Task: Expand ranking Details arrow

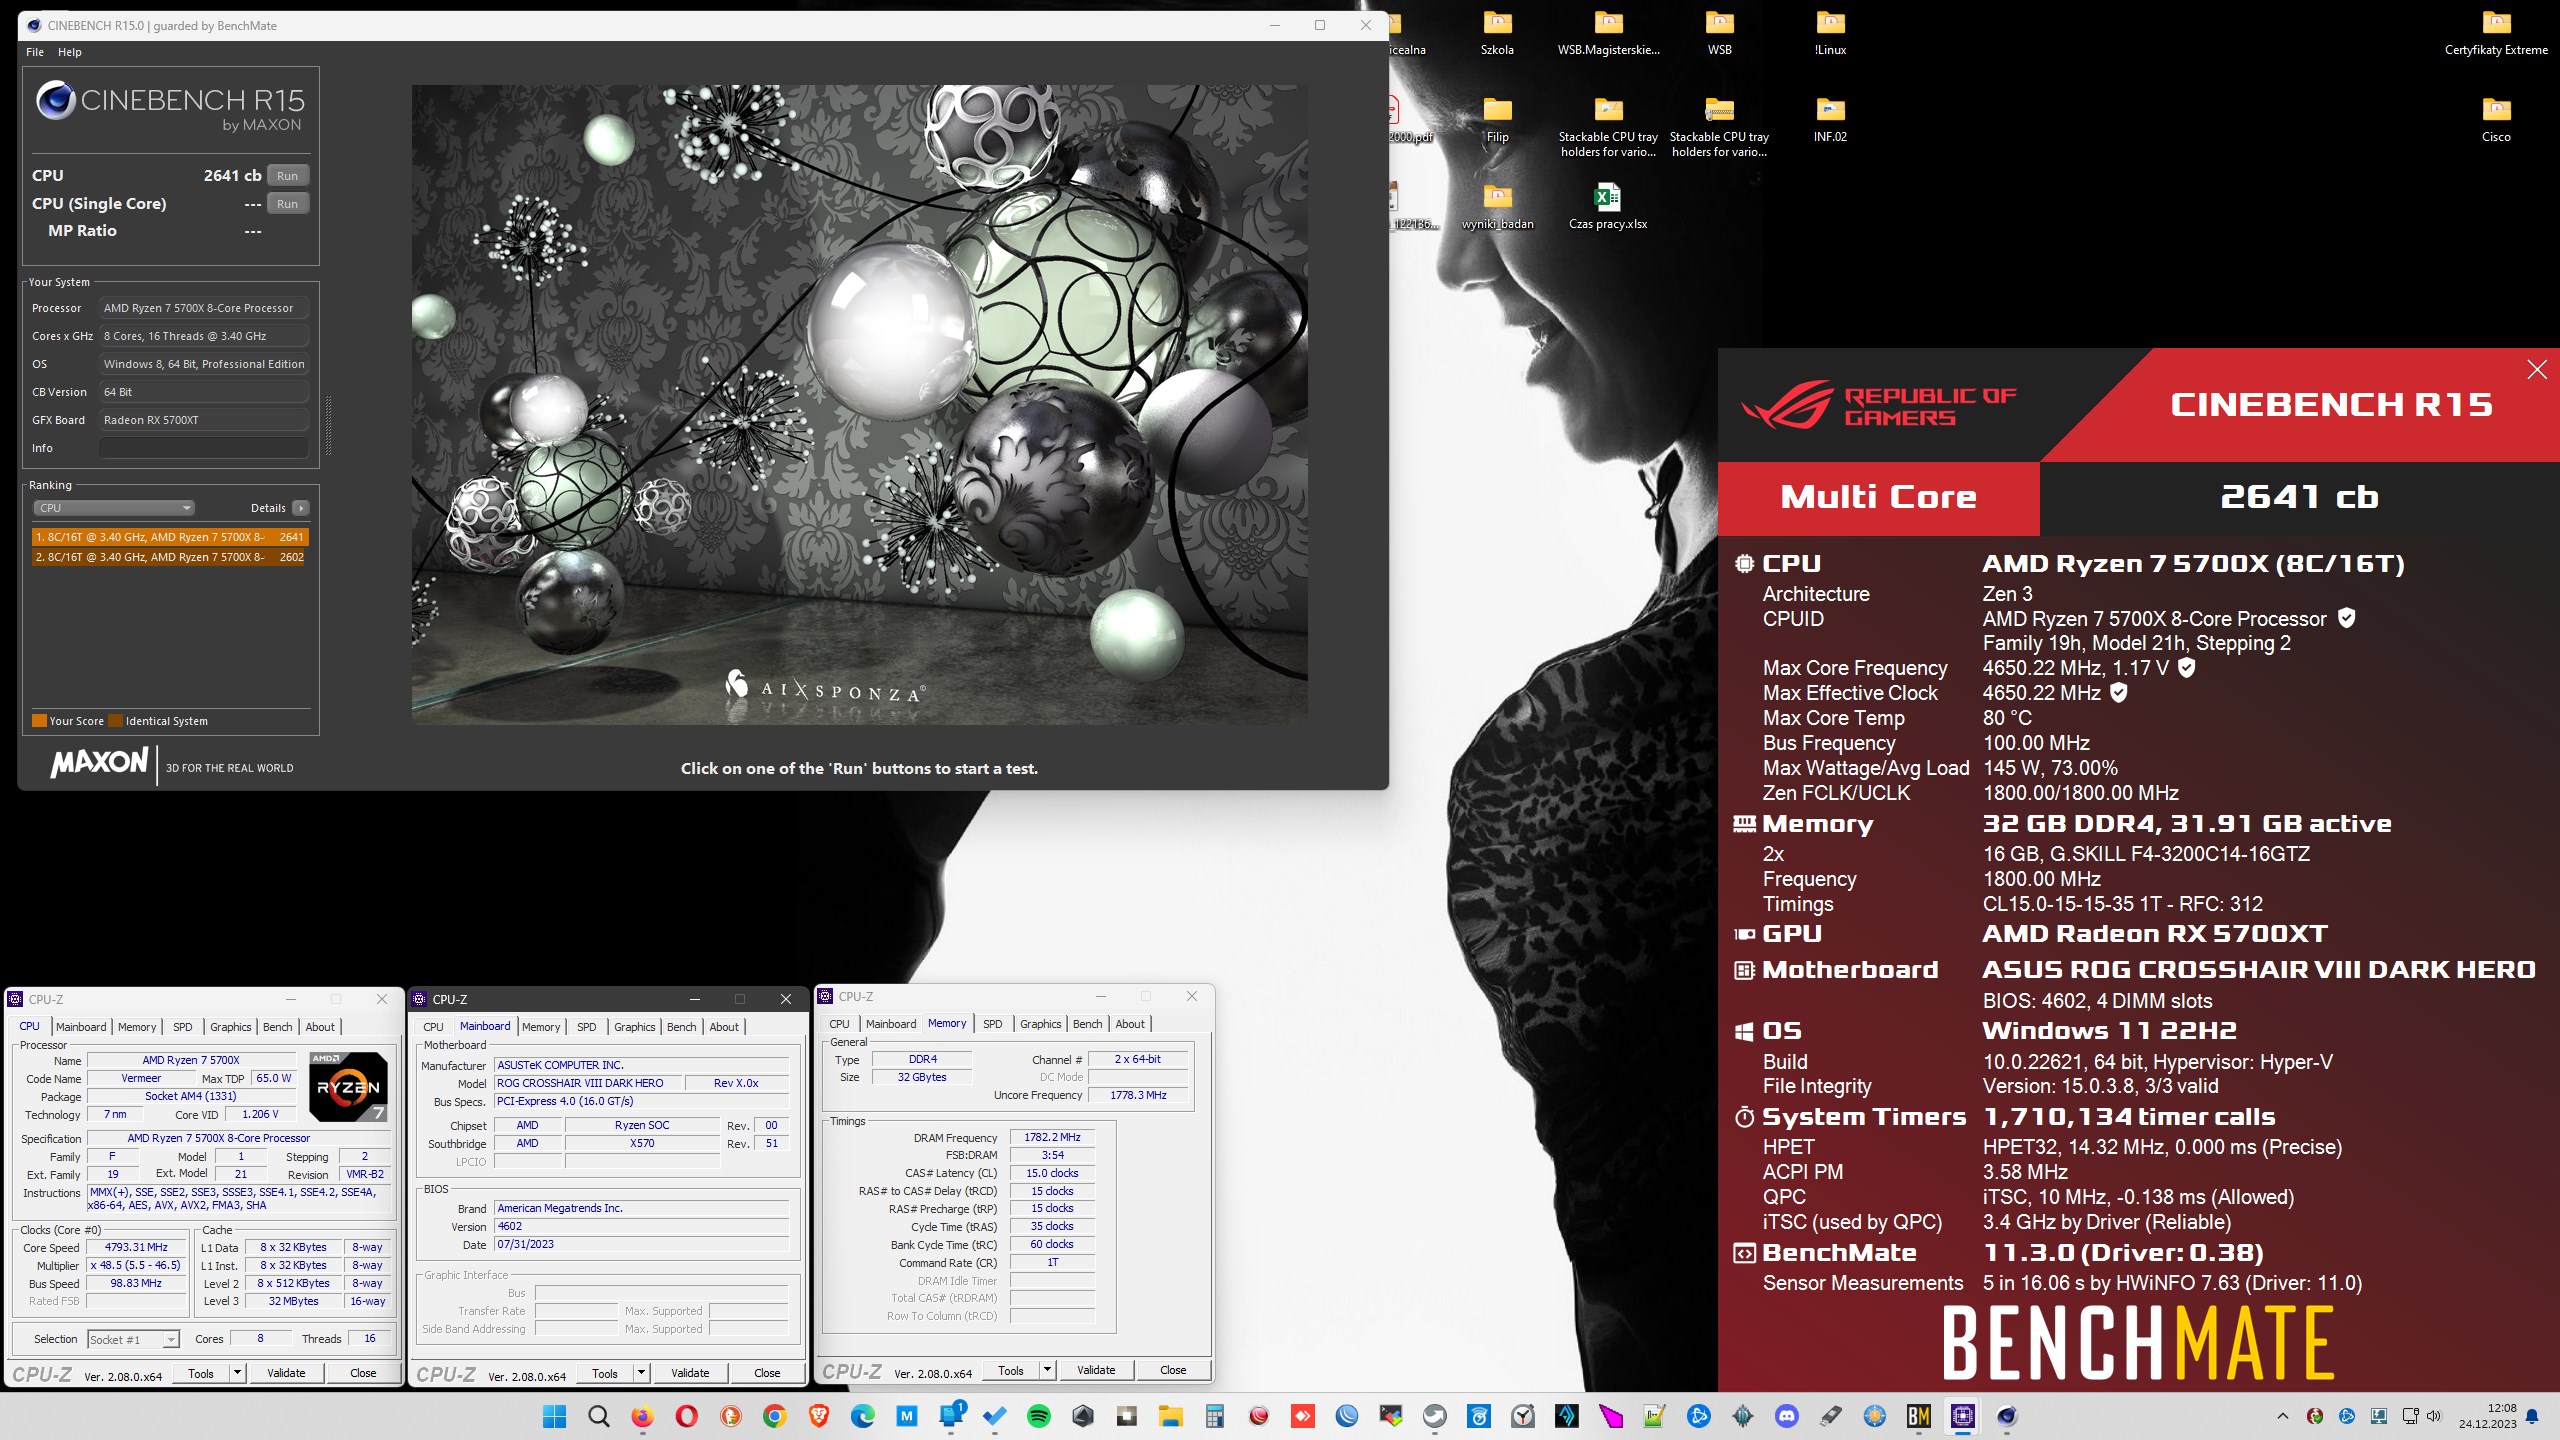Action: (300, 508)
